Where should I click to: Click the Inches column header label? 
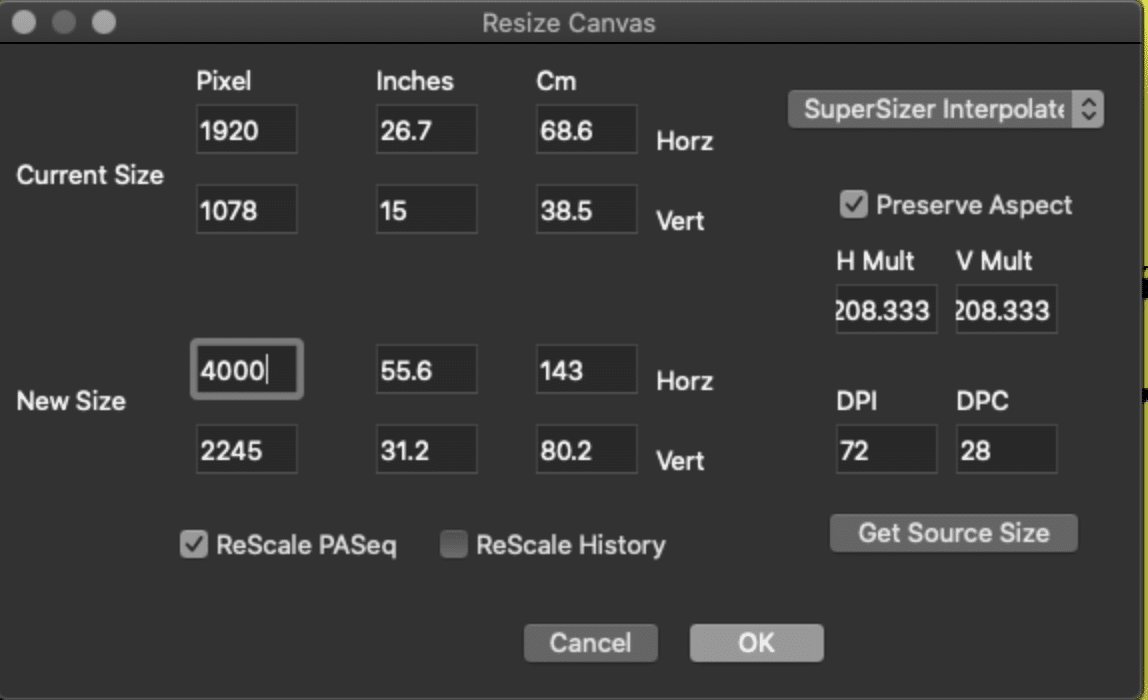point(414,81)
